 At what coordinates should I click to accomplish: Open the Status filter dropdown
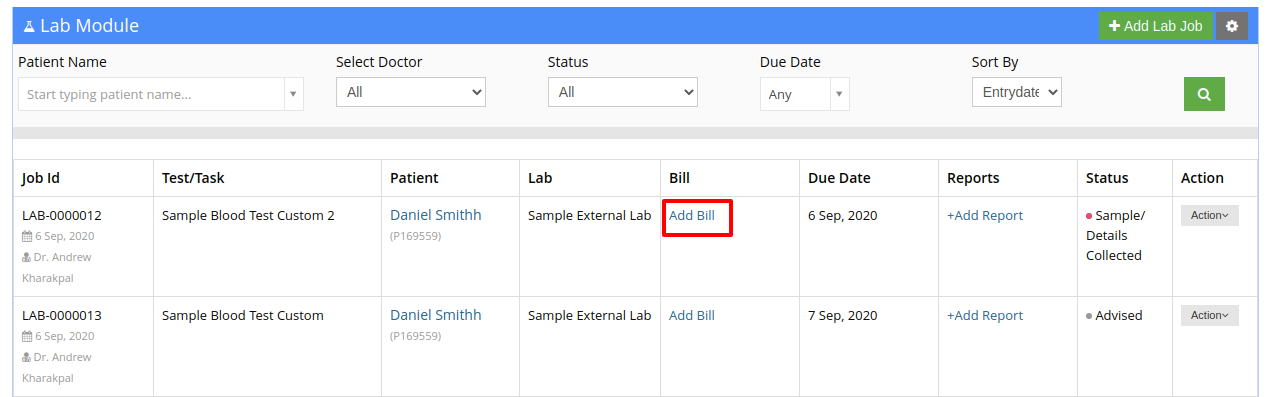point(623,92)
